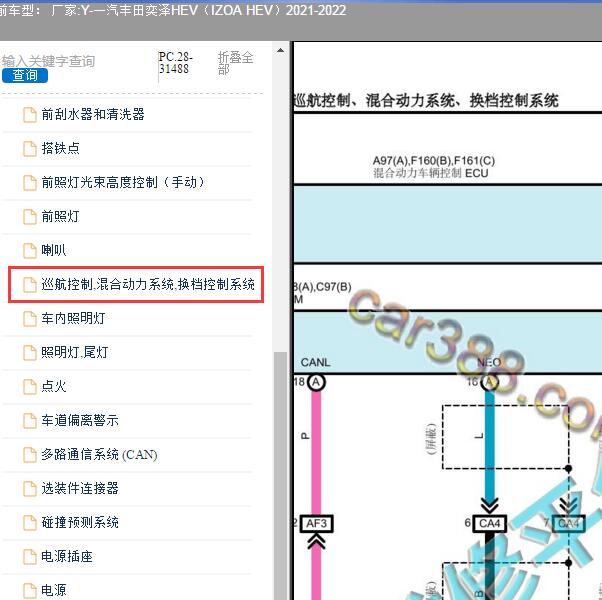602x600 pixels.
Task: Click the document icon beside 电源插座
Action: (x=30, y=557)
